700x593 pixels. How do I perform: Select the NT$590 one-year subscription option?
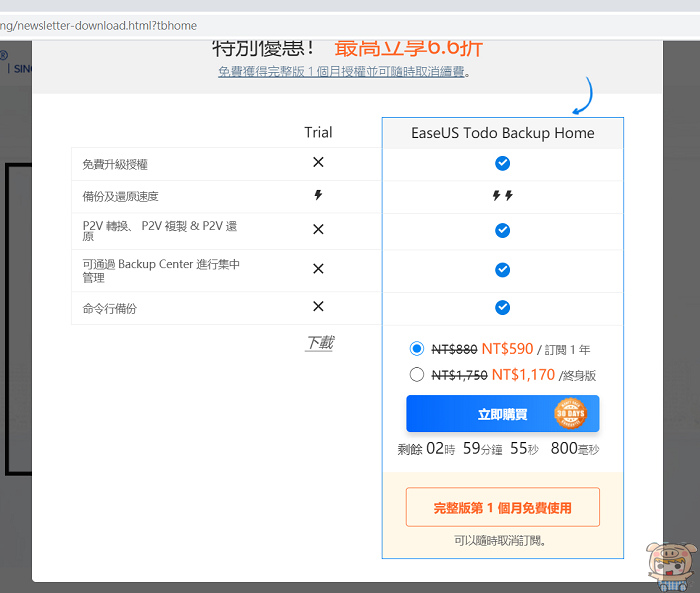[417, 349]
